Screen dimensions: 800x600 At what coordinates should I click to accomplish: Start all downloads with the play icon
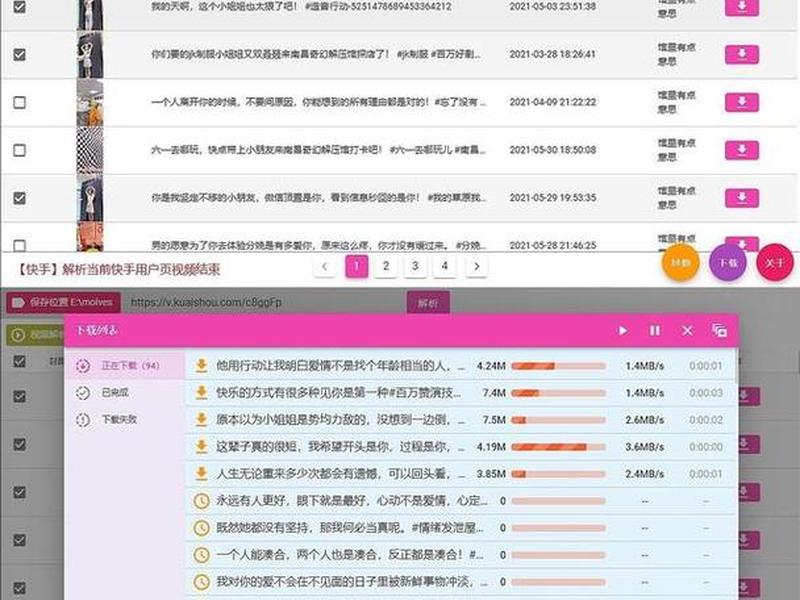coord(623,331)
